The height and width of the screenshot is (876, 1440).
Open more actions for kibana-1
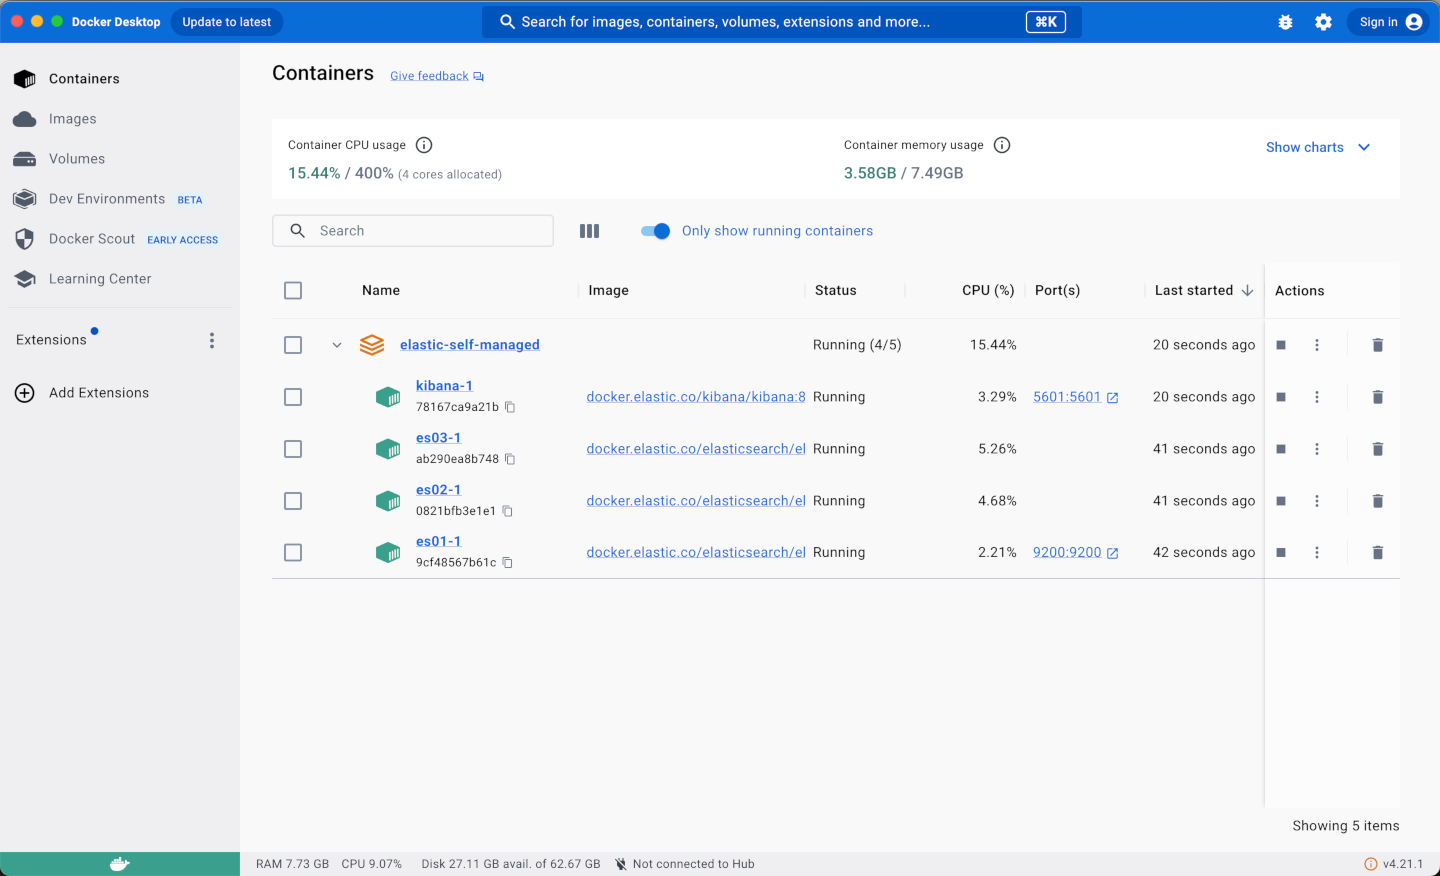pos(1317,397)
